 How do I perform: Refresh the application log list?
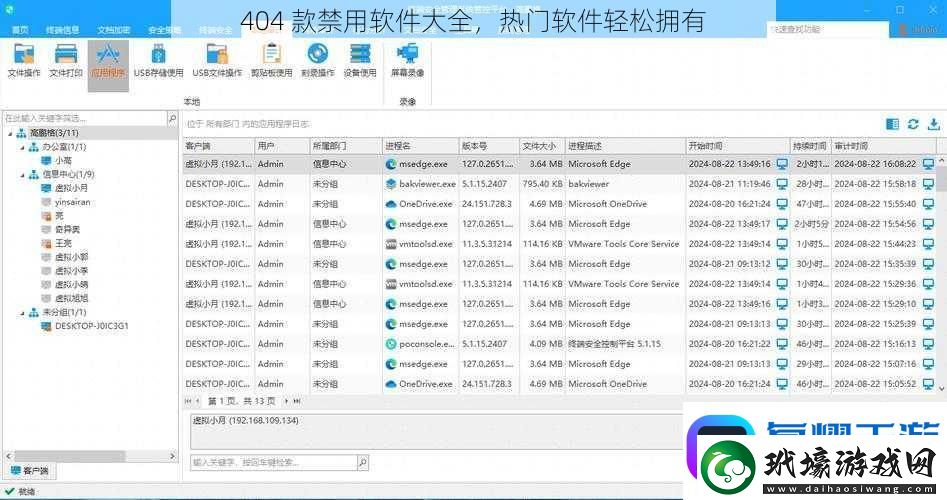(x=913, y=124)
